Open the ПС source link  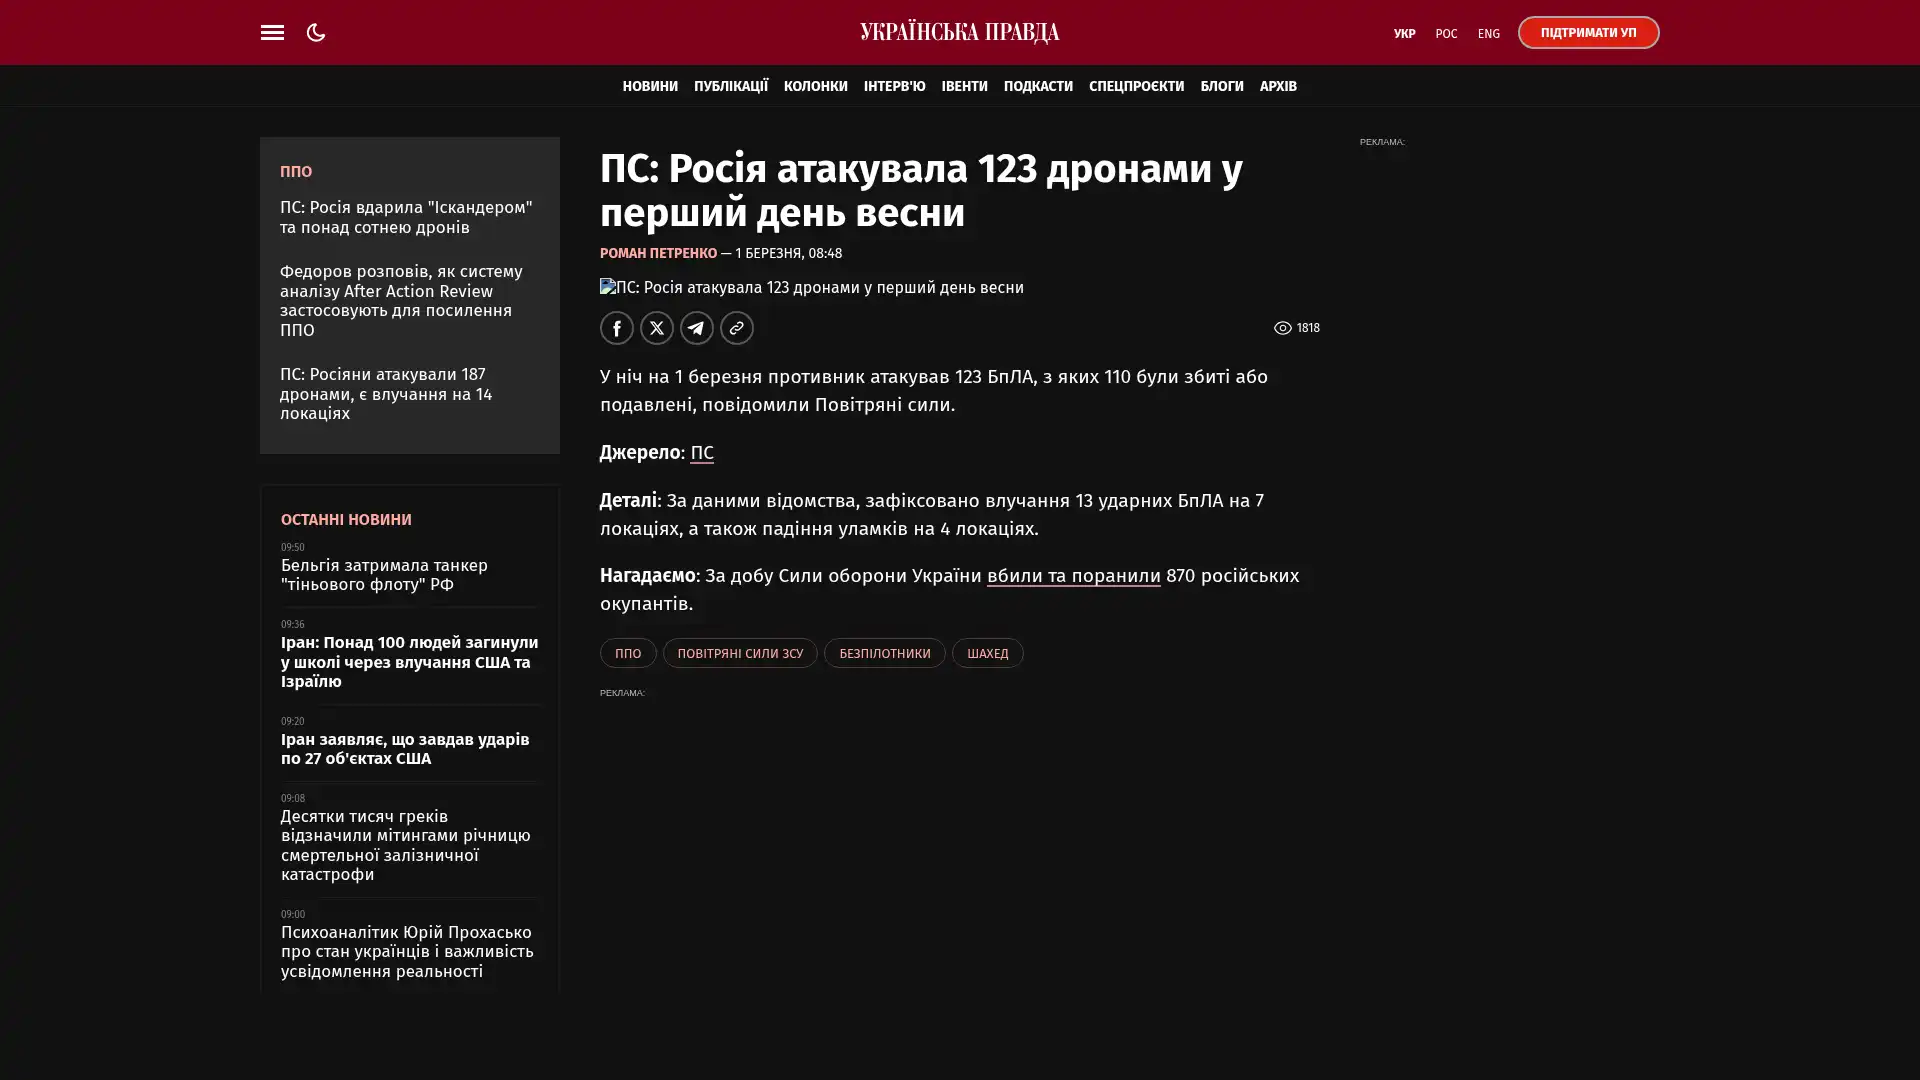(x=701, y=453)
